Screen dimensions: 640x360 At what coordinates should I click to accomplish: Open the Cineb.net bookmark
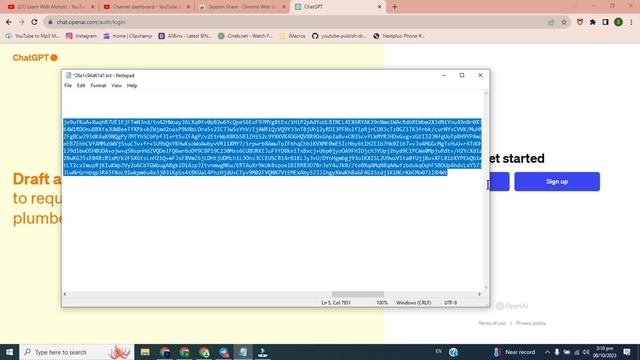coord(245,36)
